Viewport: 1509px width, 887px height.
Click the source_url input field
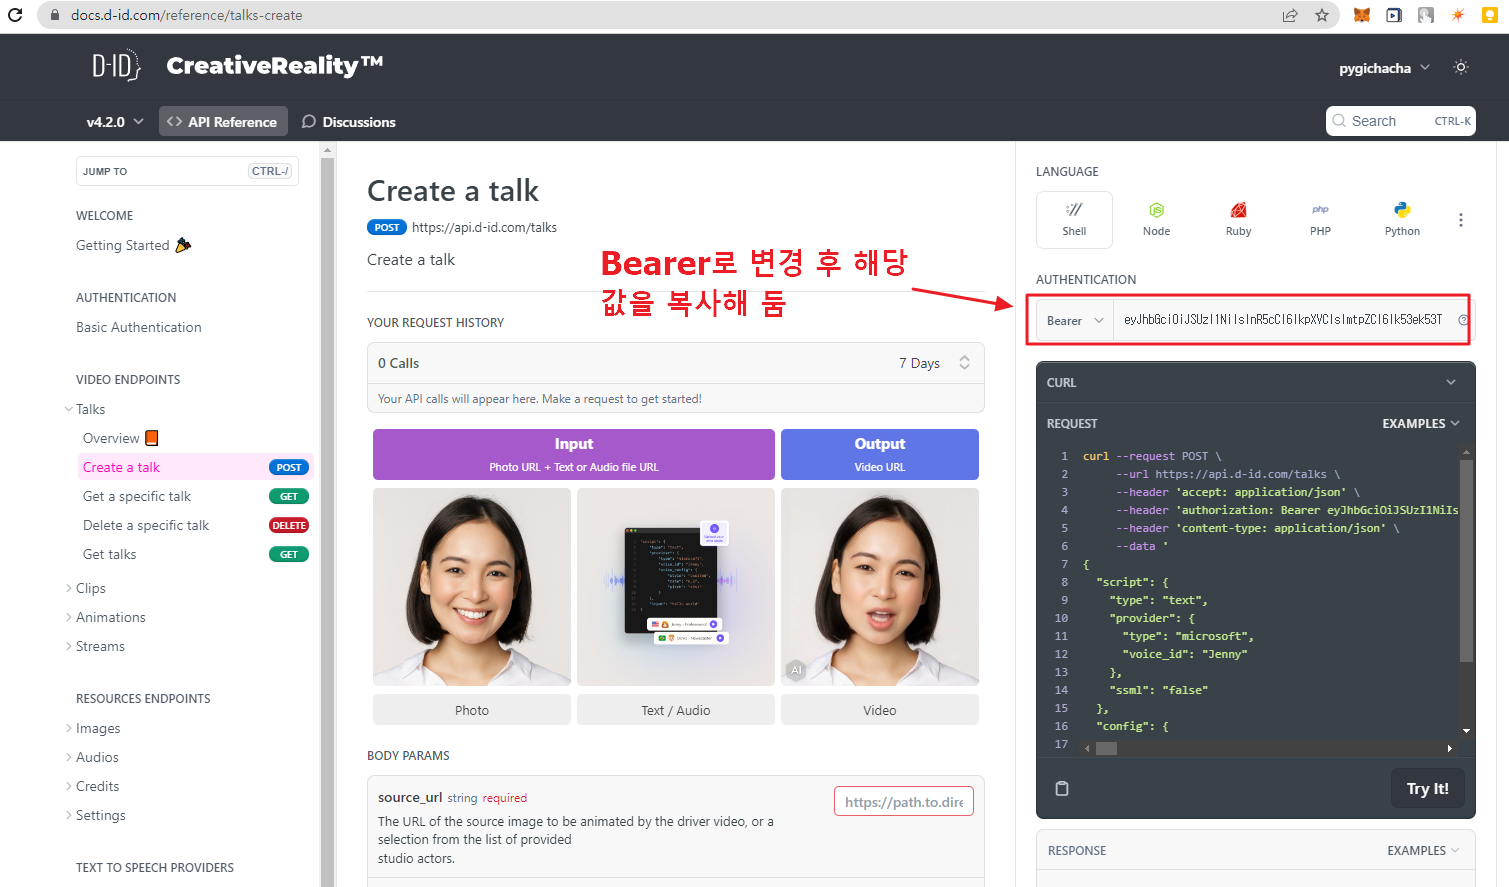click(x=904, y=802)
